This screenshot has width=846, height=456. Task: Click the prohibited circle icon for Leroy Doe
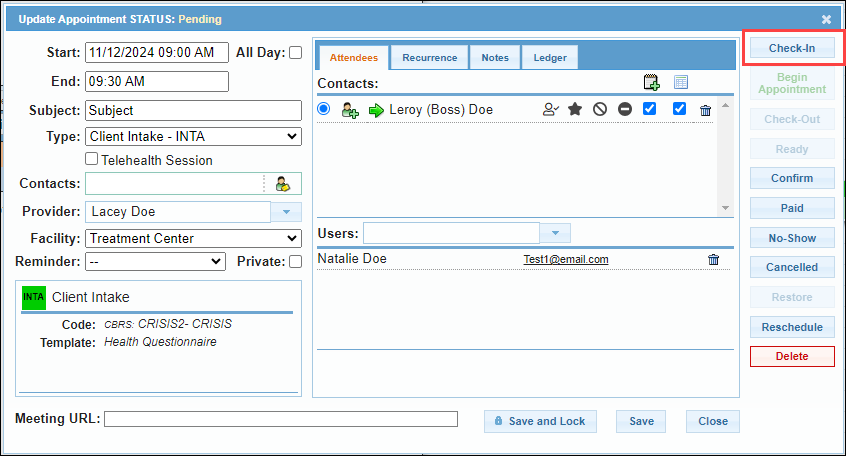(x=600, y=110)
